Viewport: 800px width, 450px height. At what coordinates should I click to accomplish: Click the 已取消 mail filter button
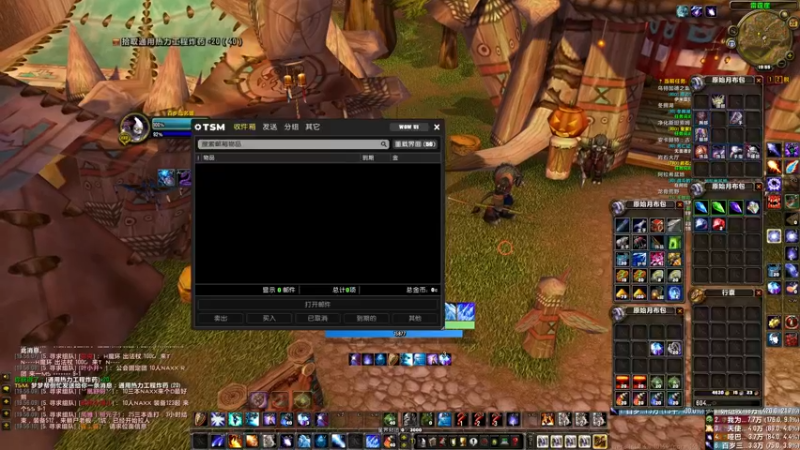(317, 318)
